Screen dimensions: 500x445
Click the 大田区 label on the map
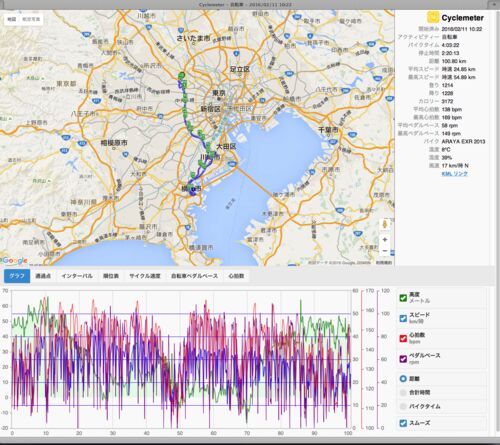point(226,146)
